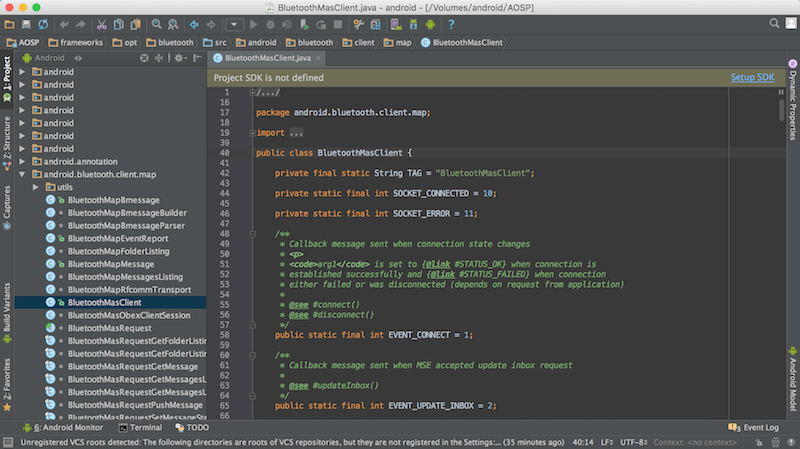Viewport: 800px width, 449px height.
Task: Open the AVD Manager phone icon
Action: pyautogui.click(x=396, y=24)
